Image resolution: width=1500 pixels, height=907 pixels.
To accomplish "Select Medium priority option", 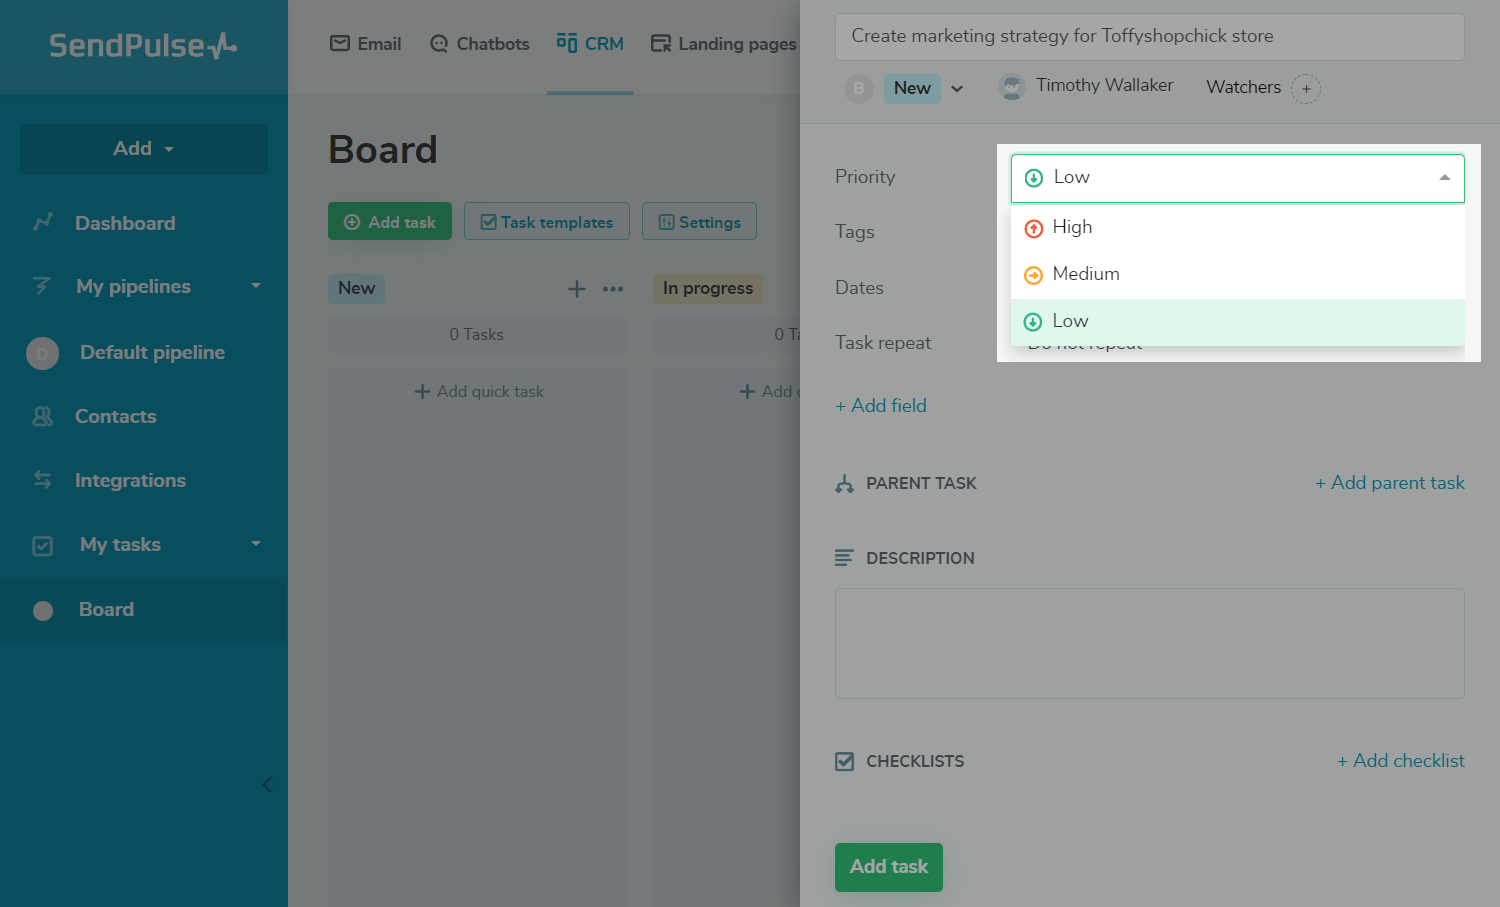I will 1238,275.
